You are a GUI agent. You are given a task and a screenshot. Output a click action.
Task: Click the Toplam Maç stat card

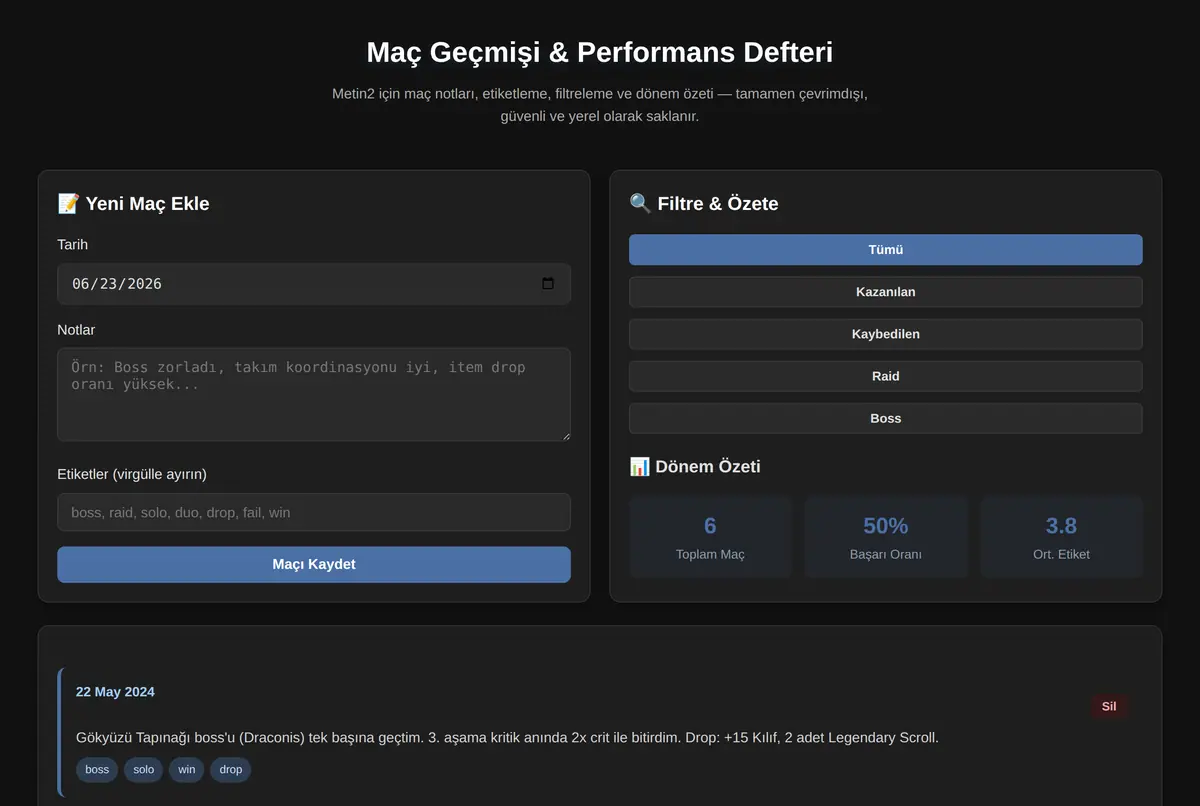[x=710, y=537]
